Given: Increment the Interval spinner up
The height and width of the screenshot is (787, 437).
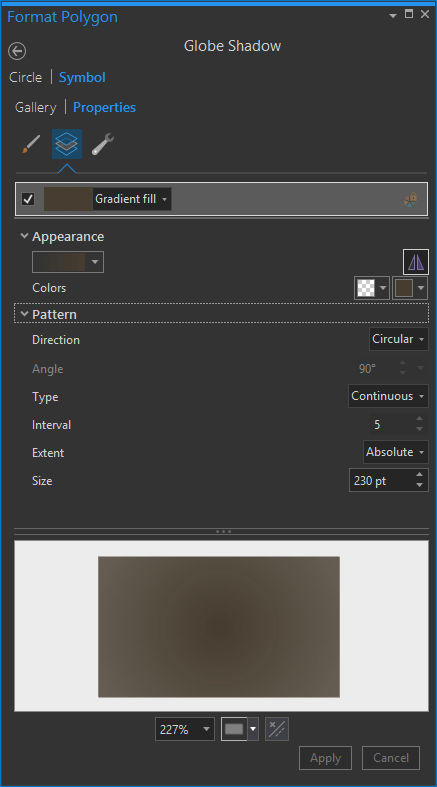Looking at the screenshot, I should (x=419, y=419).
